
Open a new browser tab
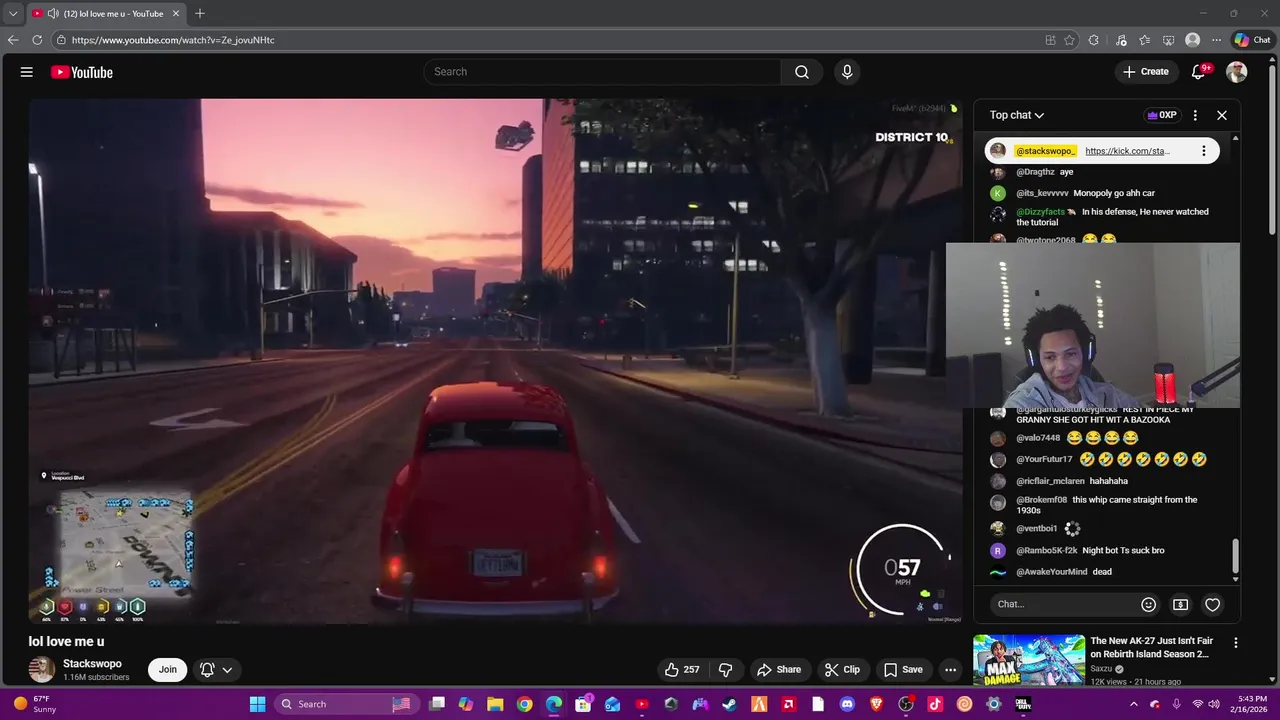(x=200, y=14)
